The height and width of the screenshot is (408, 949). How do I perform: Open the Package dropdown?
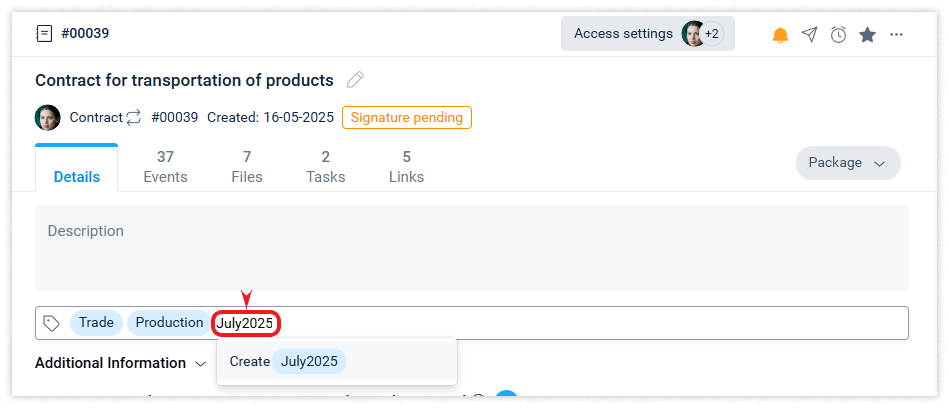point(847,163)
